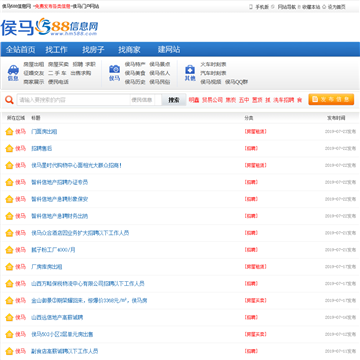The width and height of the screenshot is (360, 360).
Task: Open the 二手车 category link
Action: pyautogui.click(x=57, y=73)
